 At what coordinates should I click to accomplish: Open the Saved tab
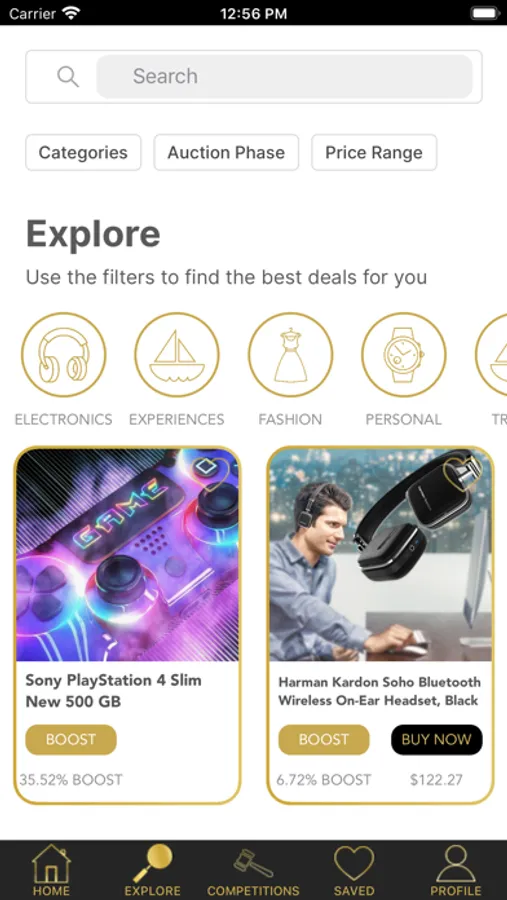tap(354, 870)
